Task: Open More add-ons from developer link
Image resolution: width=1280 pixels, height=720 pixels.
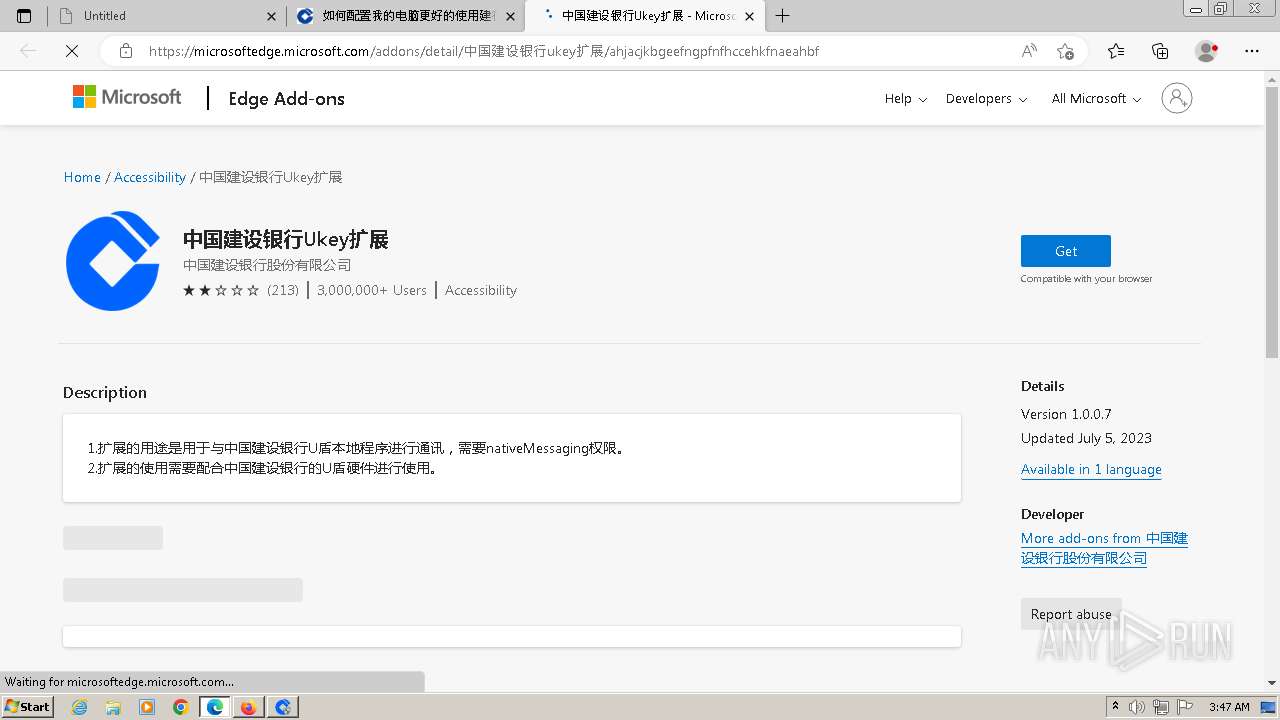Action: (x=1104, y=548)
